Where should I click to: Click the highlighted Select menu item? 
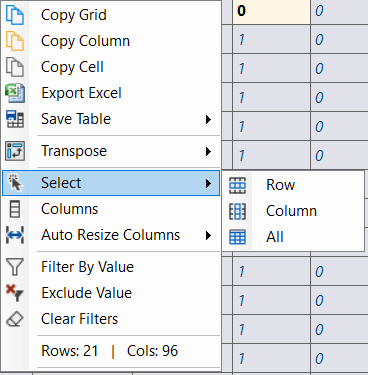pos(111,183)
